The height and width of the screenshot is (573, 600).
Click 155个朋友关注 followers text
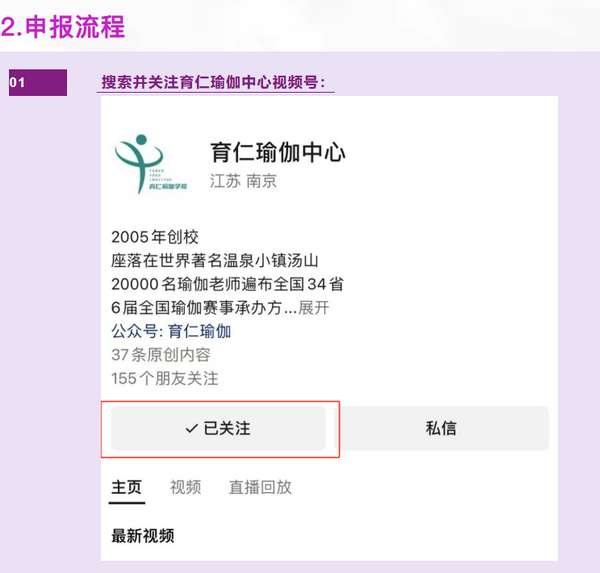tap(165, 379)
